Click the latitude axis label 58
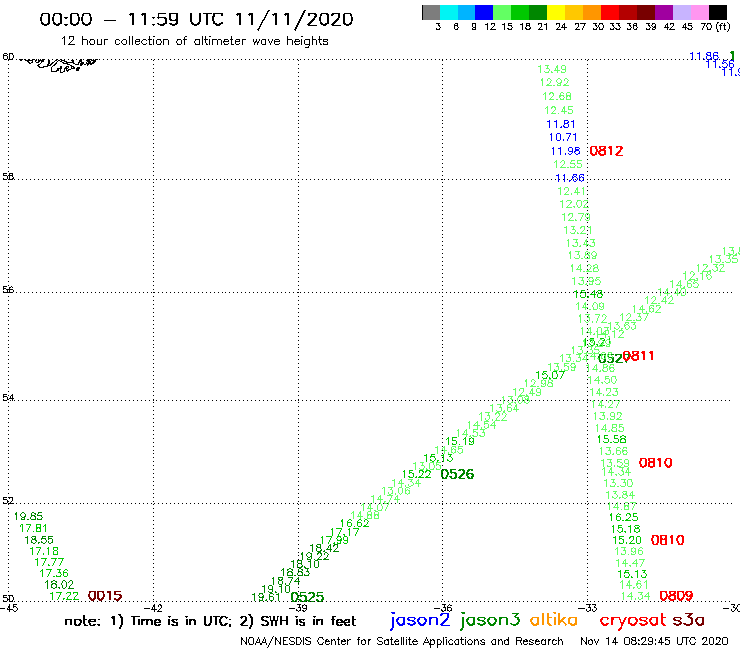Image resolution: width=740 pixels, height=650 pixels. (x=8, y=177)
